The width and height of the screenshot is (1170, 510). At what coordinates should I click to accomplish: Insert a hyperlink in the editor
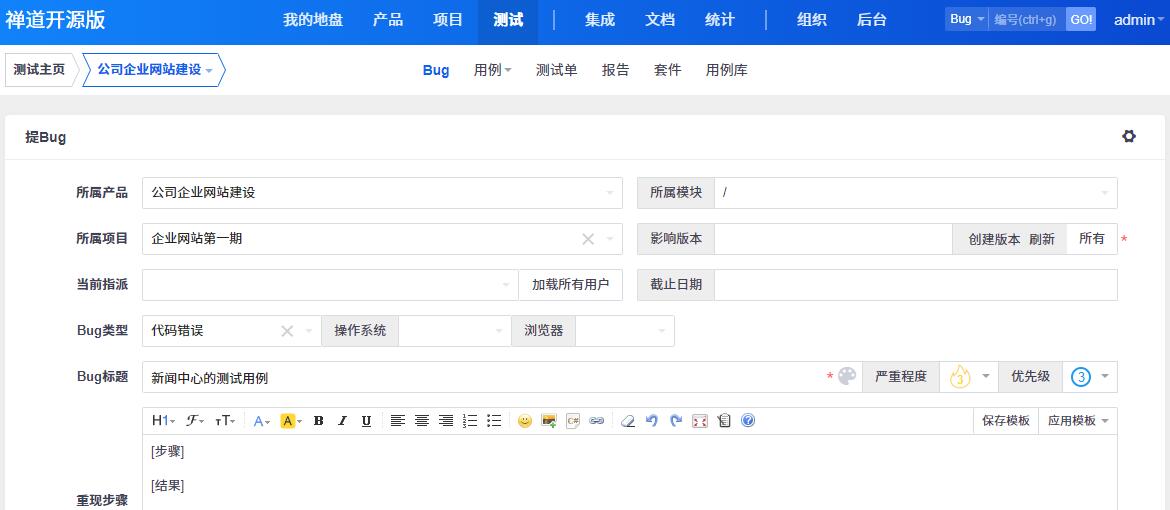point(596,421)
